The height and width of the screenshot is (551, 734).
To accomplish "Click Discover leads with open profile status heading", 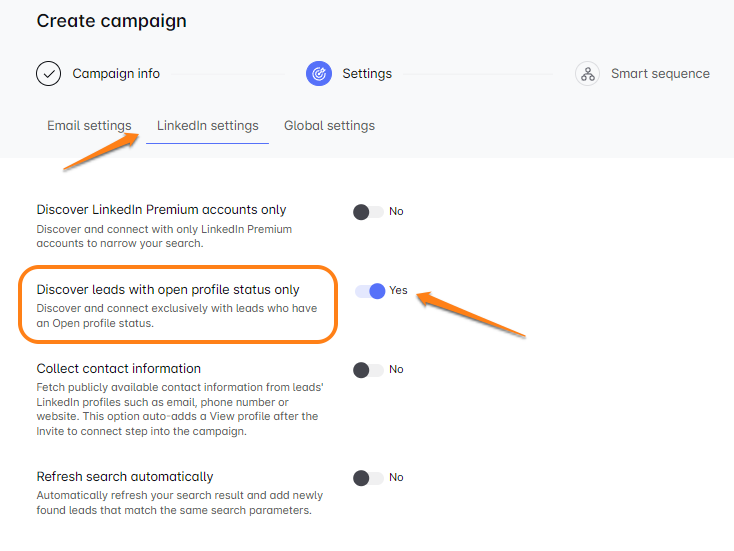I will [168, 290].
